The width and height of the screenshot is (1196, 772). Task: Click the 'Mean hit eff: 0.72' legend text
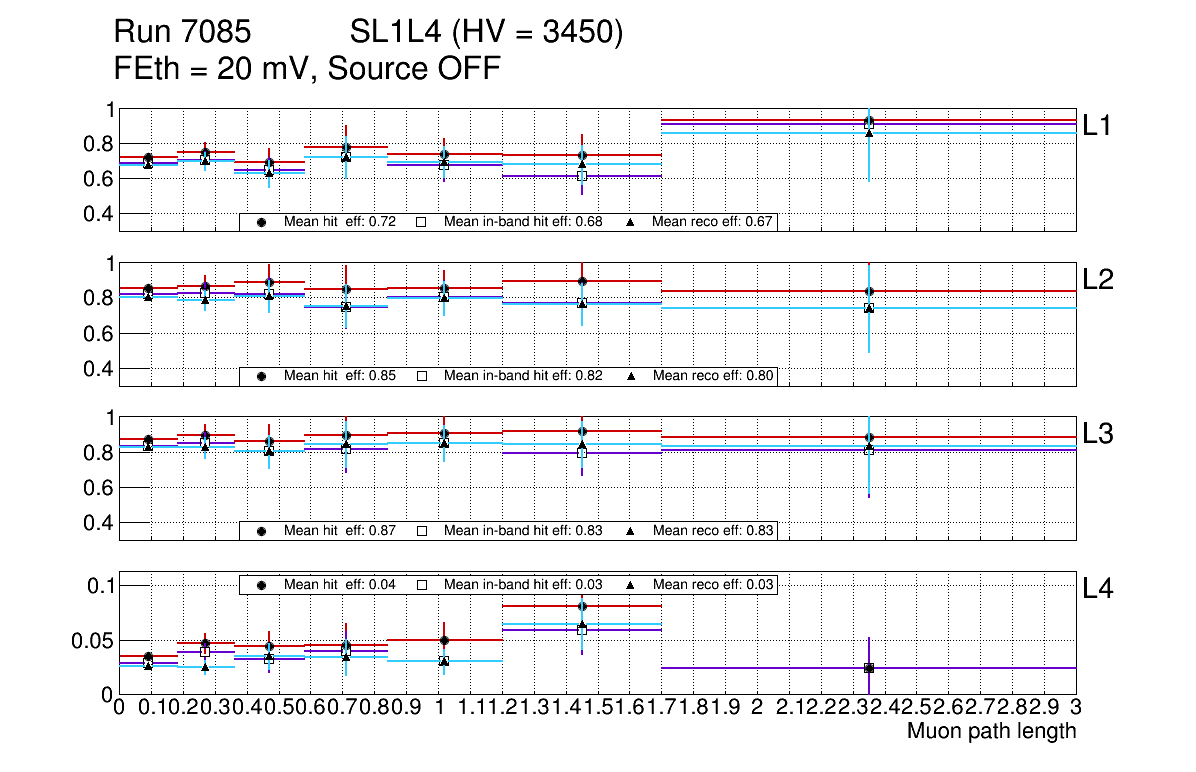[341, 222]
